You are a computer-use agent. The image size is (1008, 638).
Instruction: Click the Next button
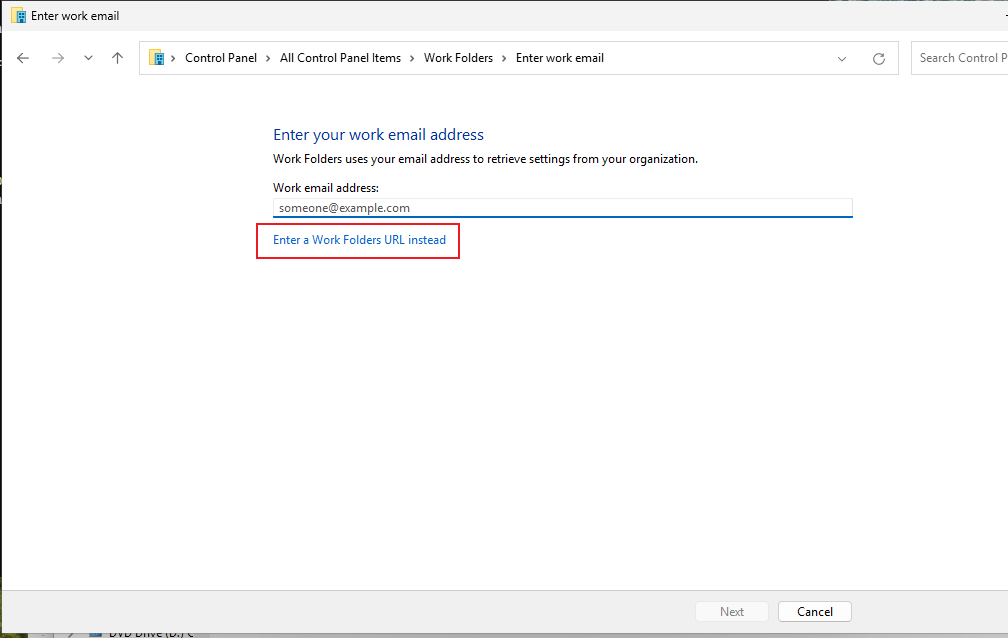(x=732, y=612)
